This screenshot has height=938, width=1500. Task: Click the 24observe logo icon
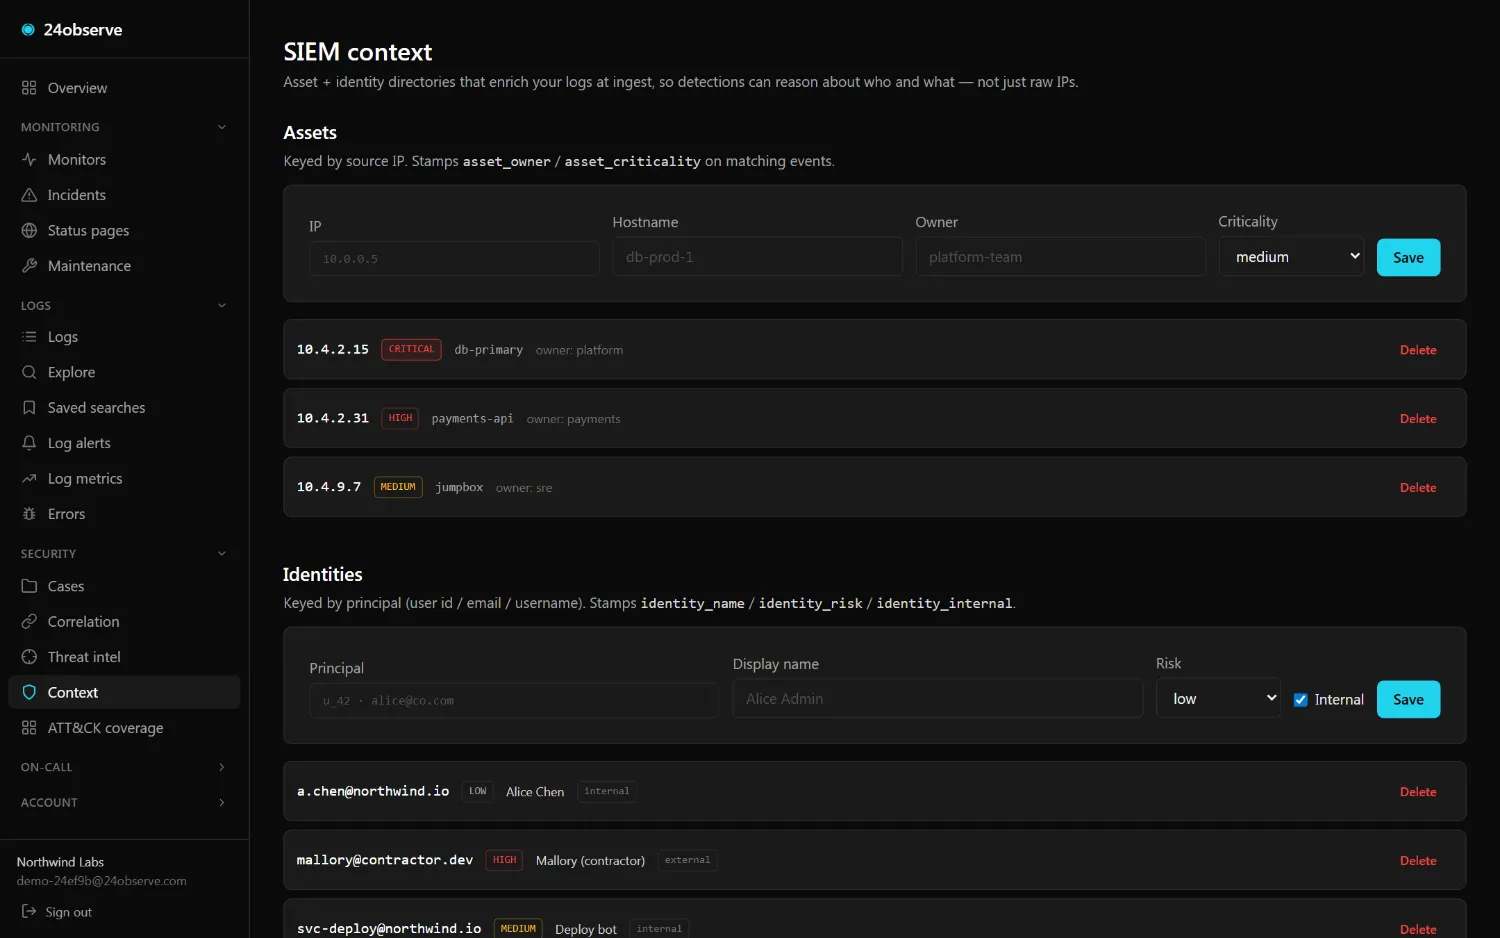(x=28, y=30)
